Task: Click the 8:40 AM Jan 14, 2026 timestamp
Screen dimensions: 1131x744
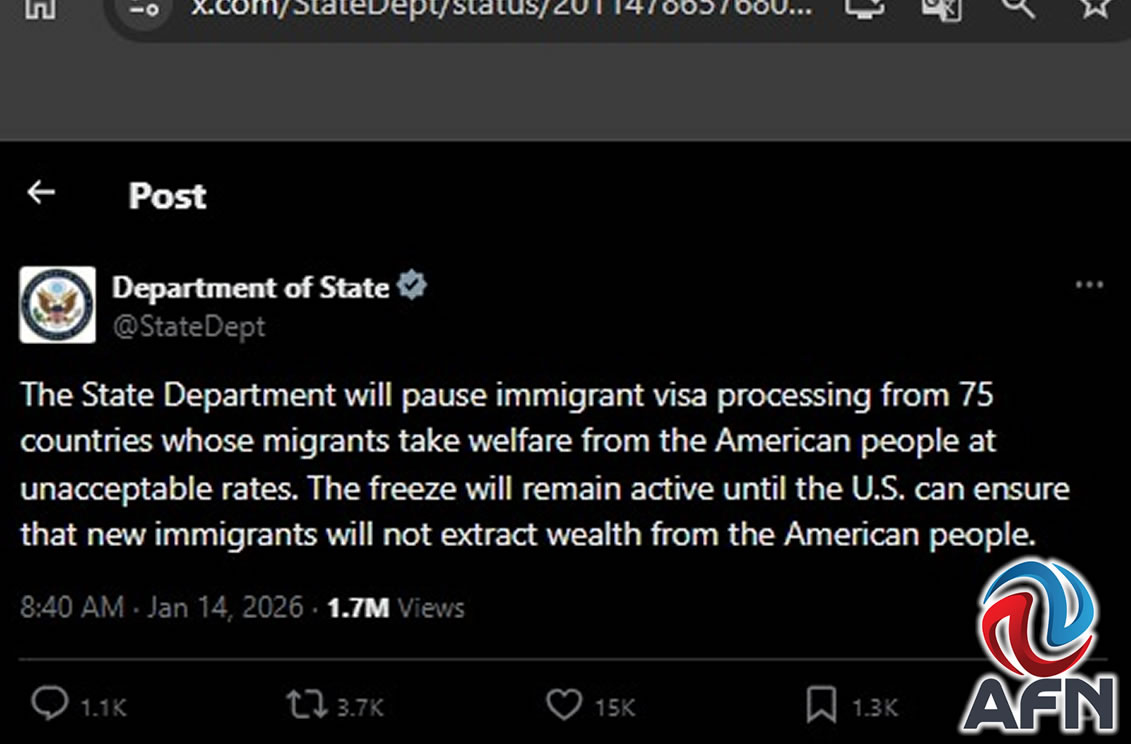Action: pos(161,607)
